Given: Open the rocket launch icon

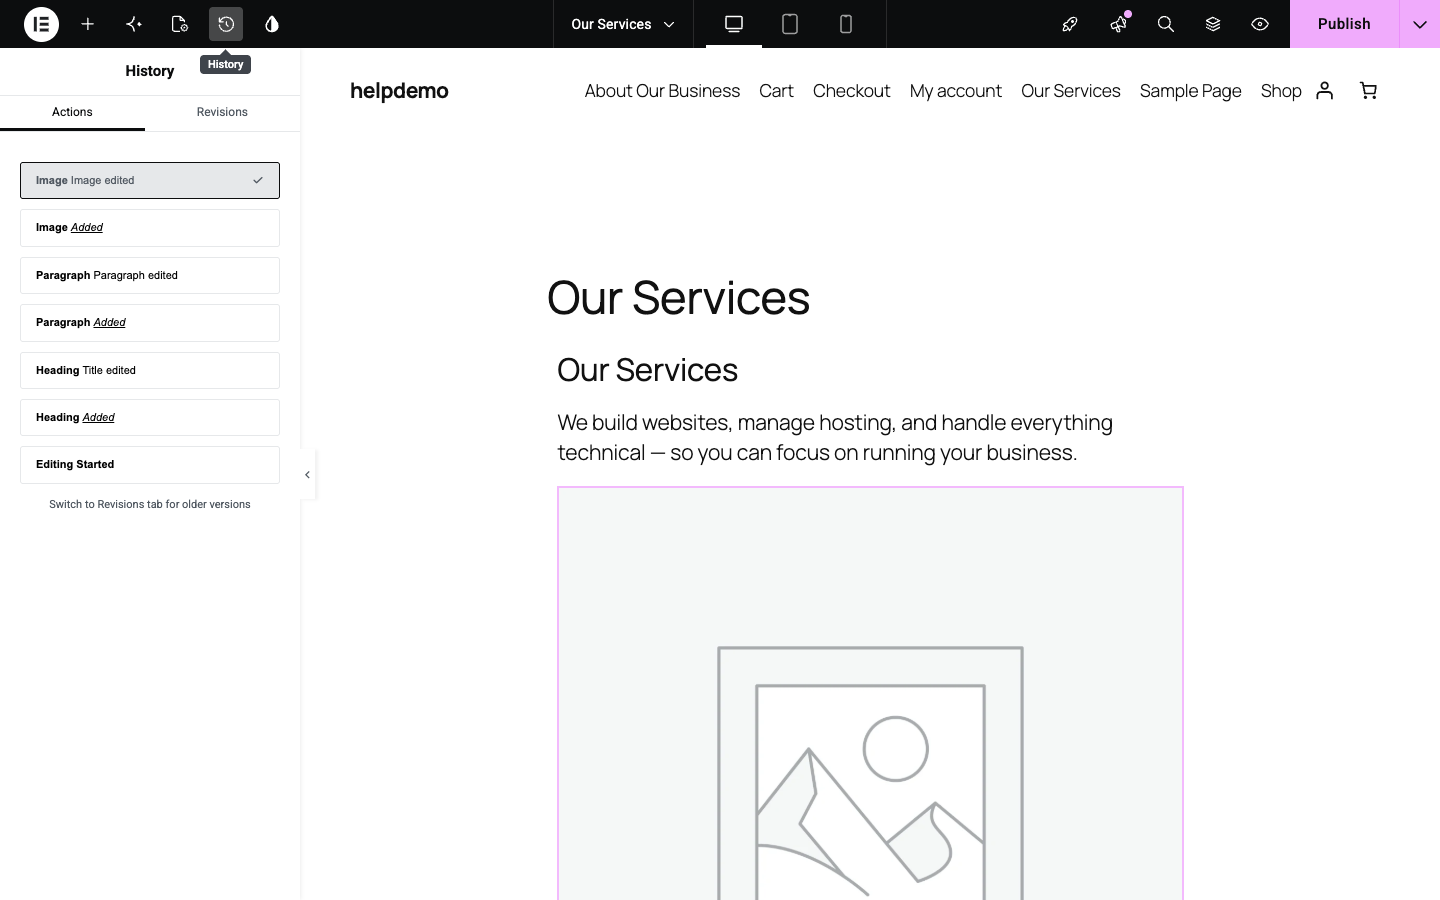Looking at the screenshot, I should (x=1070, y=24).
